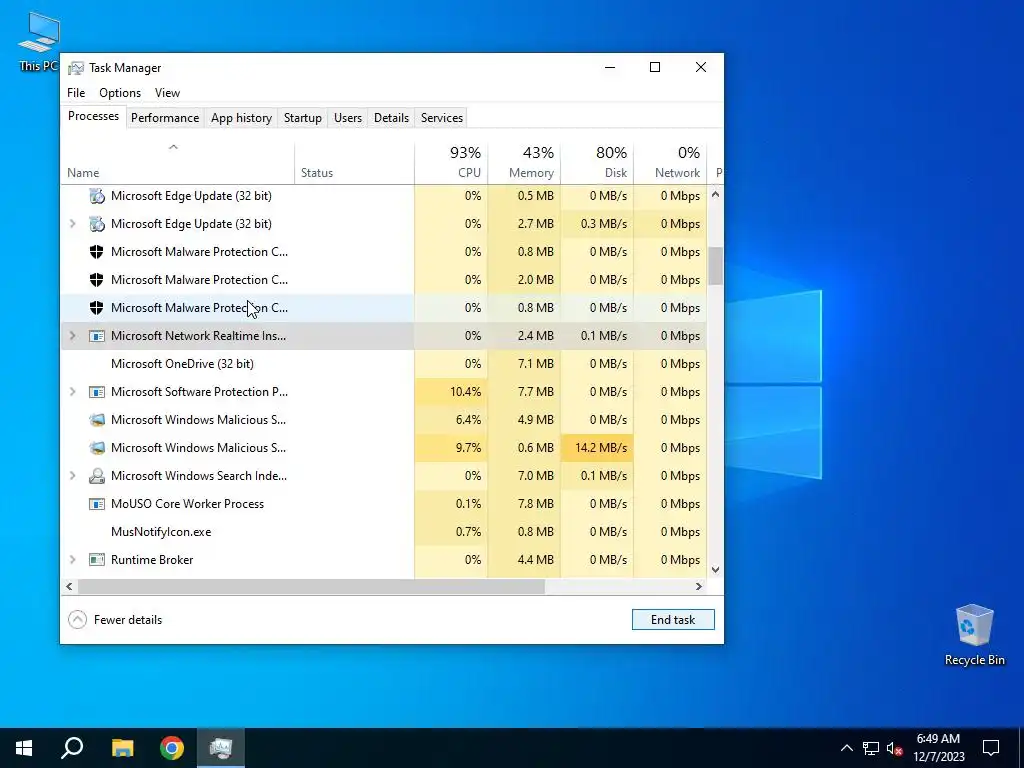Click the vertical scrollbar up arrow
This screenshot has height=768, width=1024.
[716, 194]
